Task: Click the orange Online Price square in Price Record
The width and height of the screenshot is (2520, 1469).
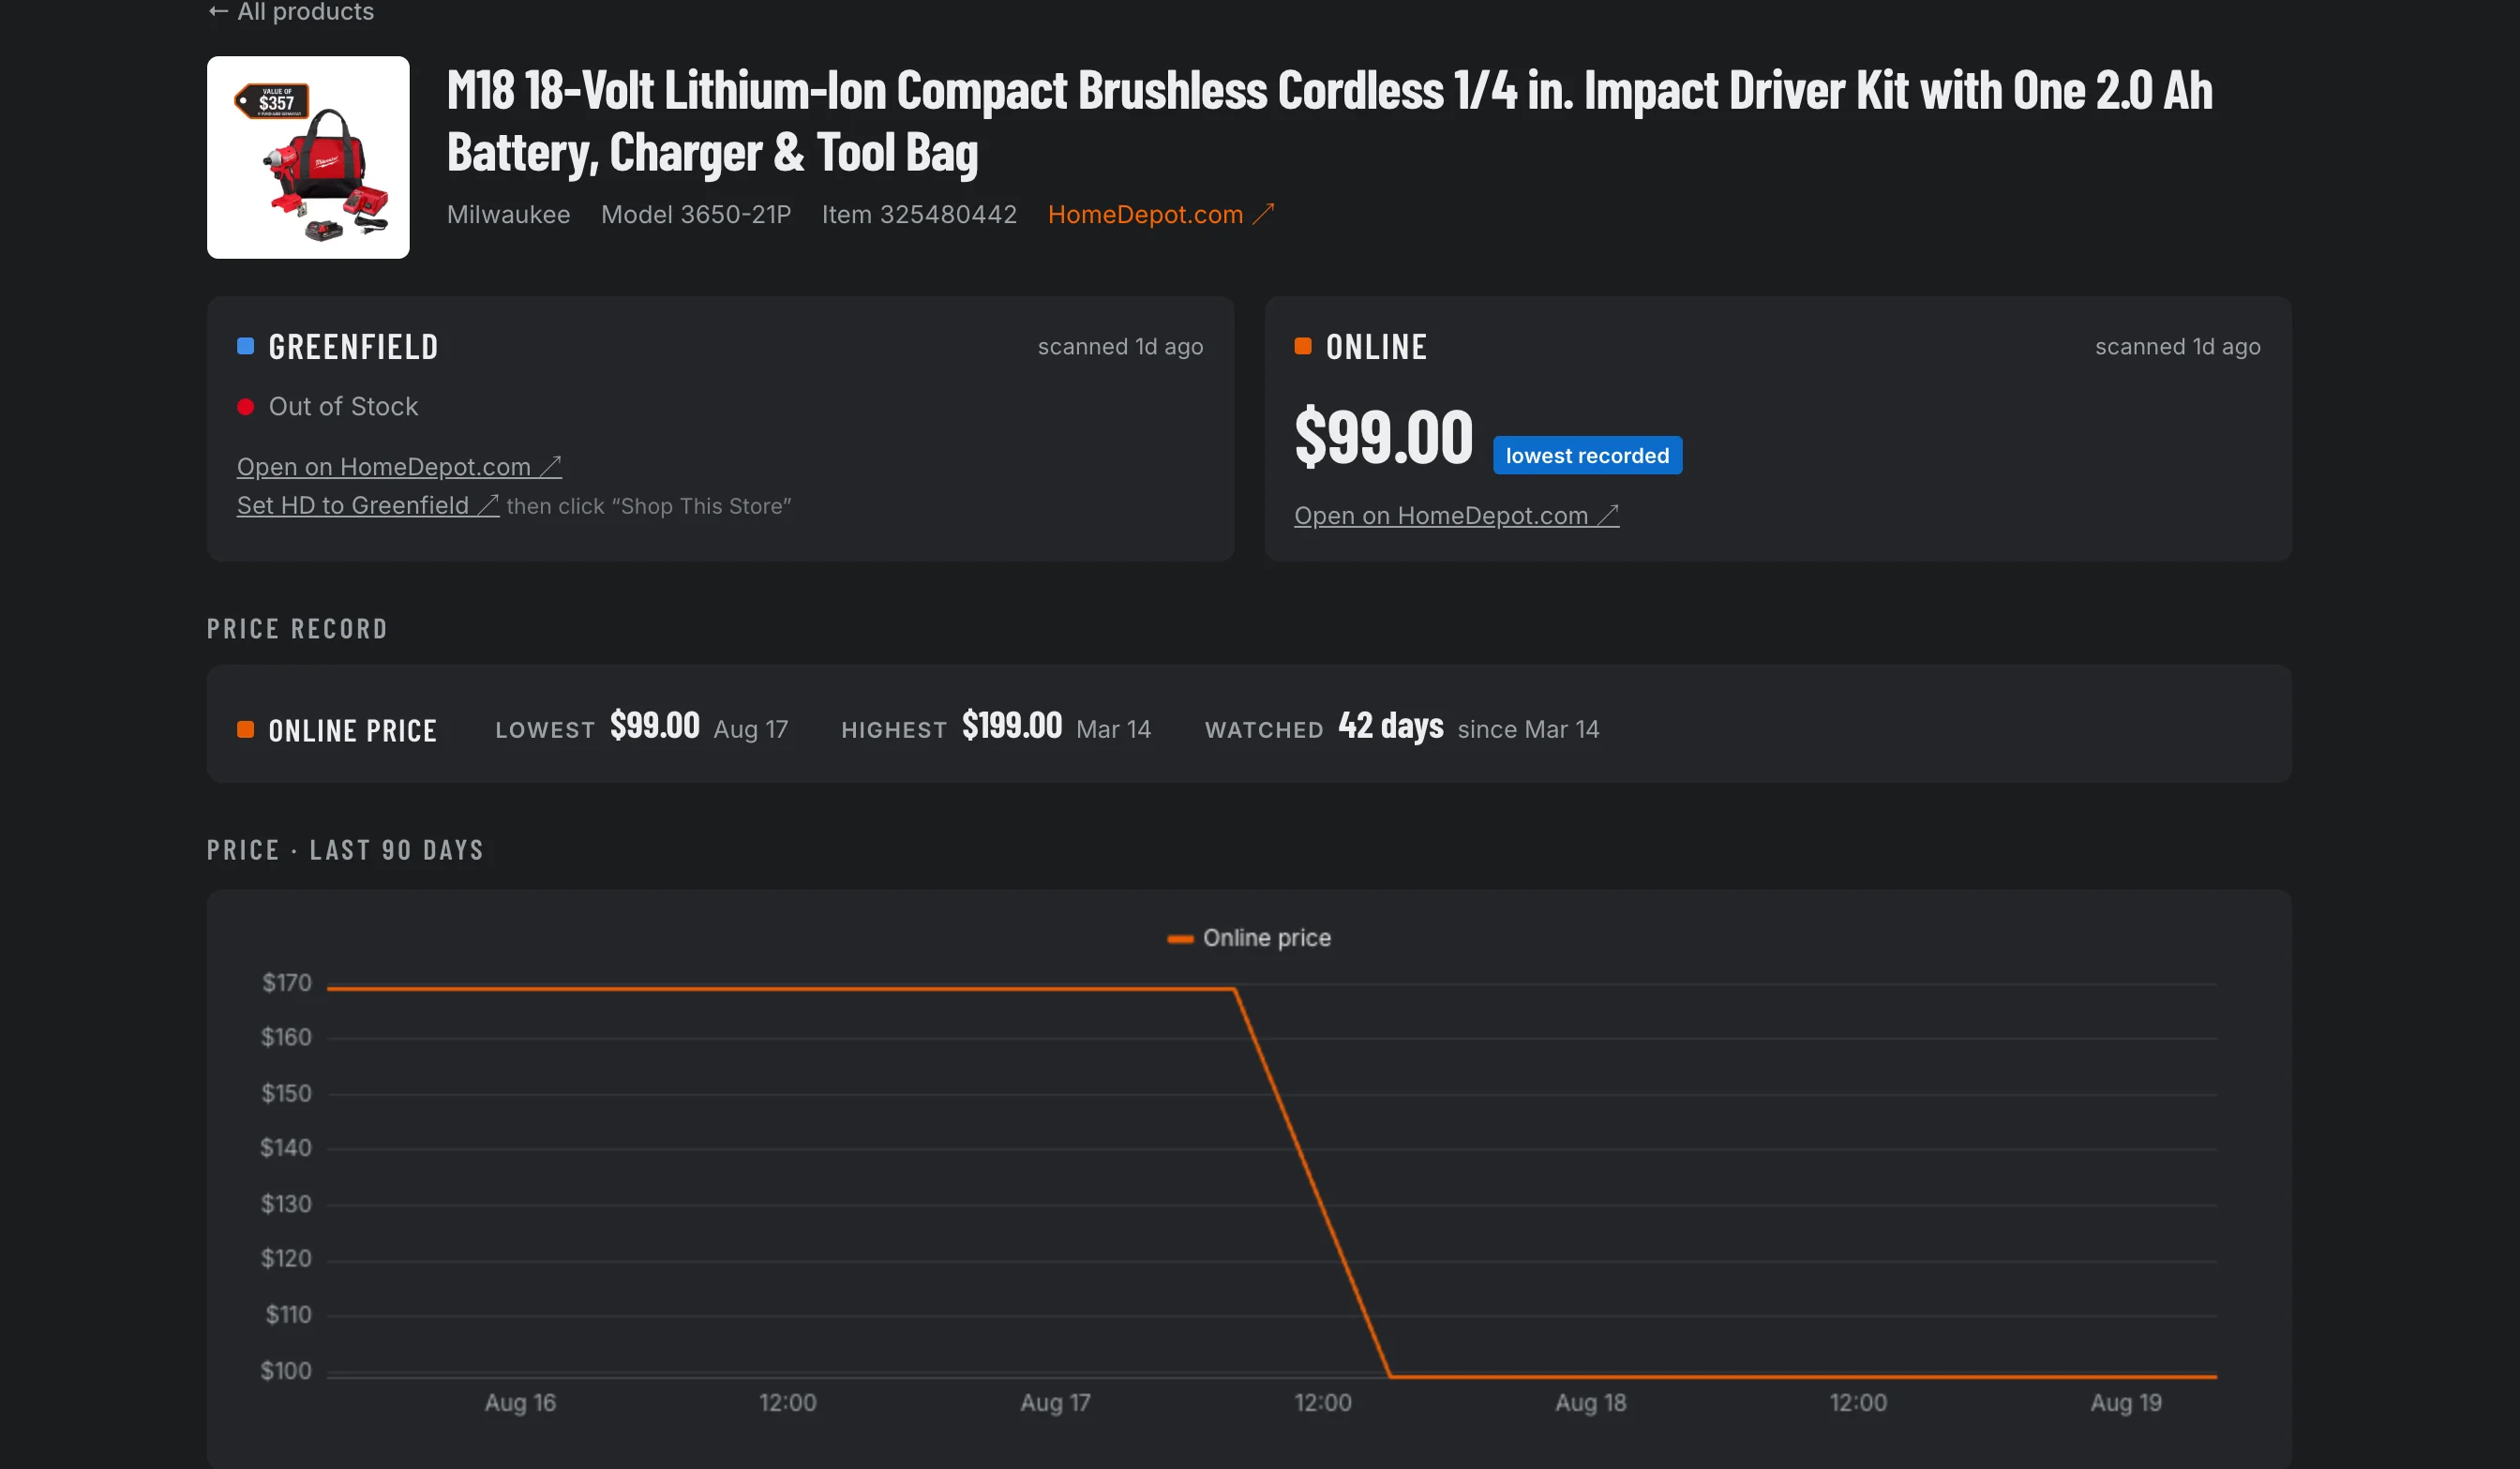Action: click(245, 730)
